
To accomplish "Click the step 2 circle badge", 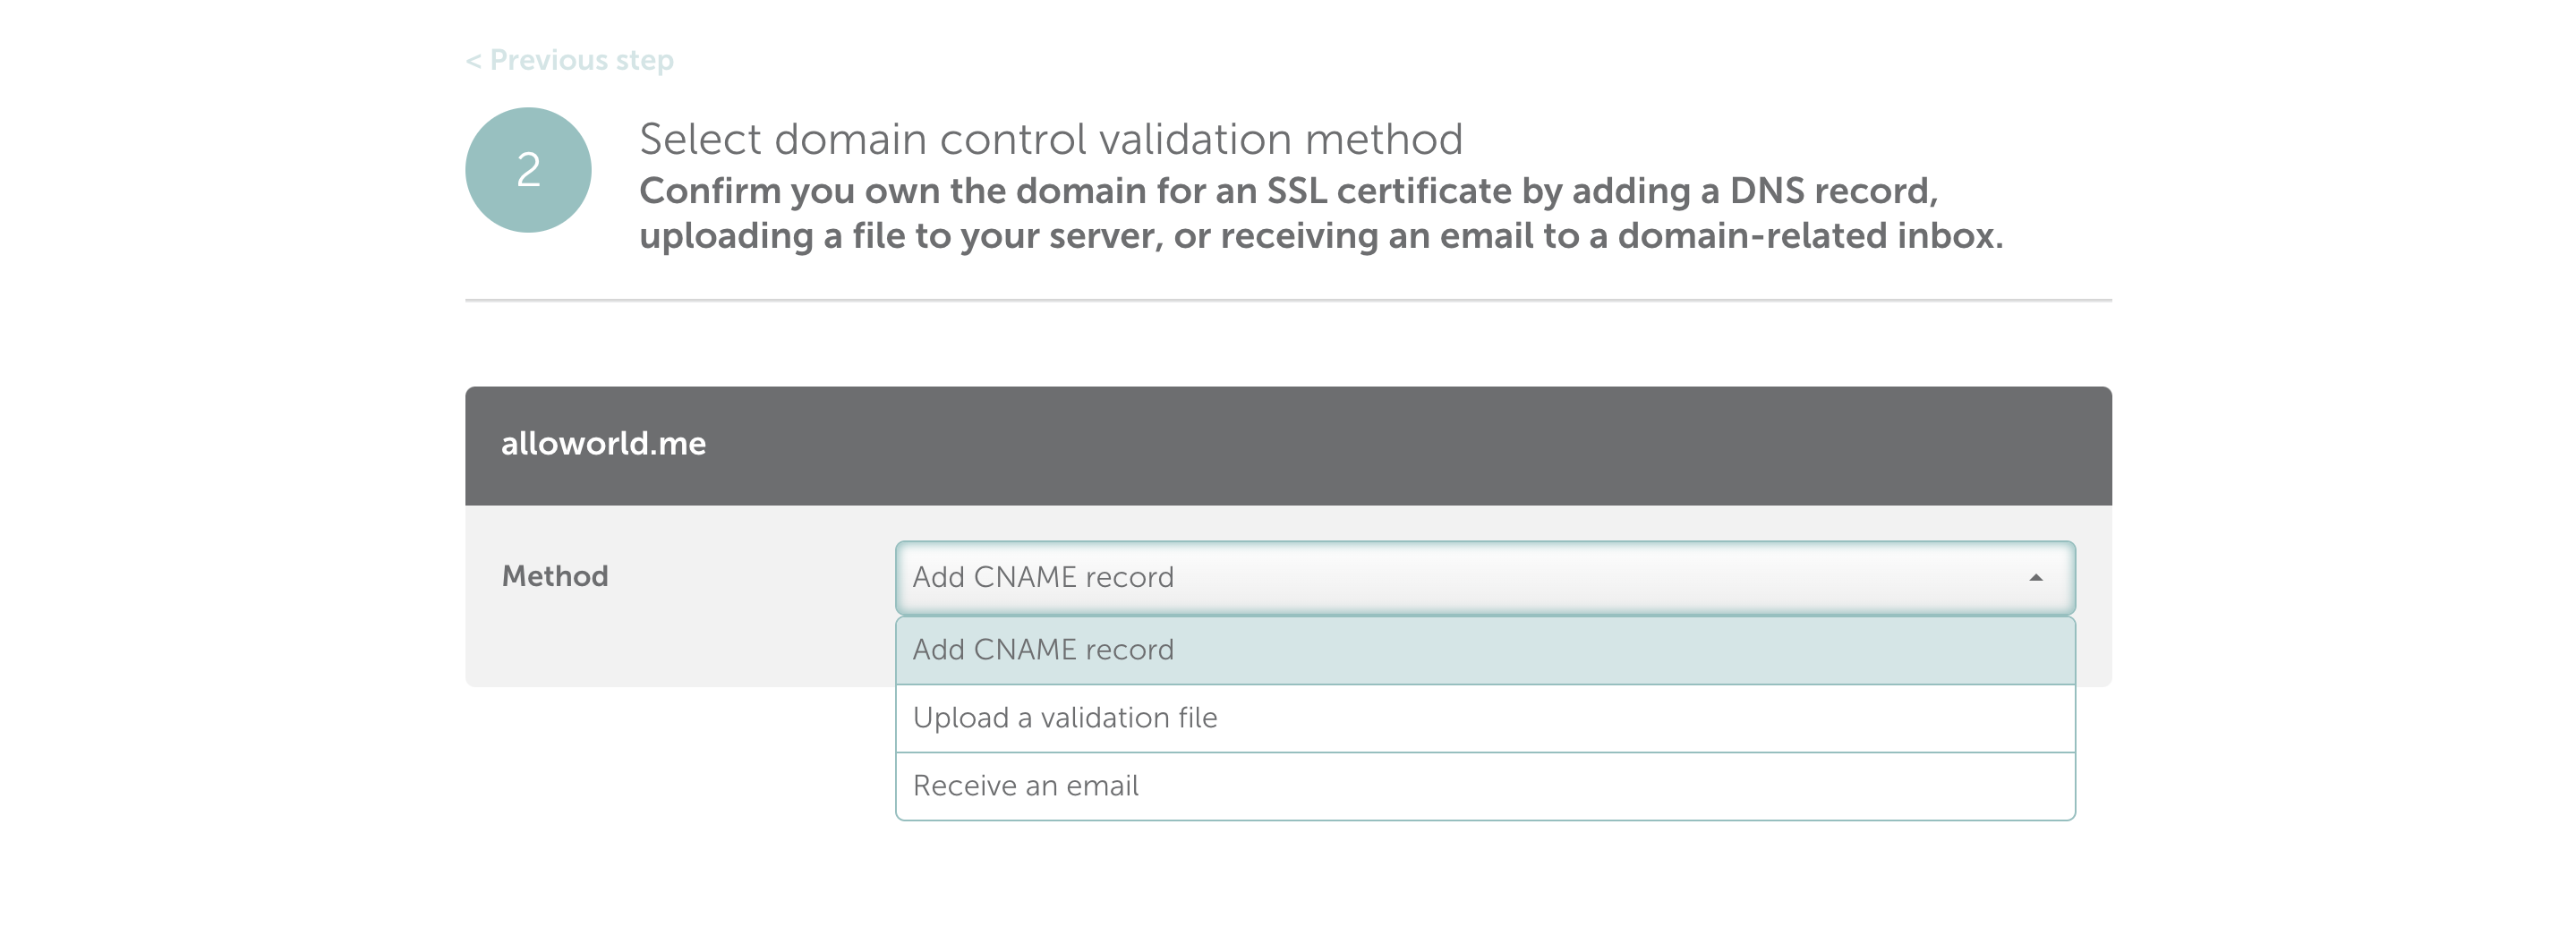I will point(528,170).
